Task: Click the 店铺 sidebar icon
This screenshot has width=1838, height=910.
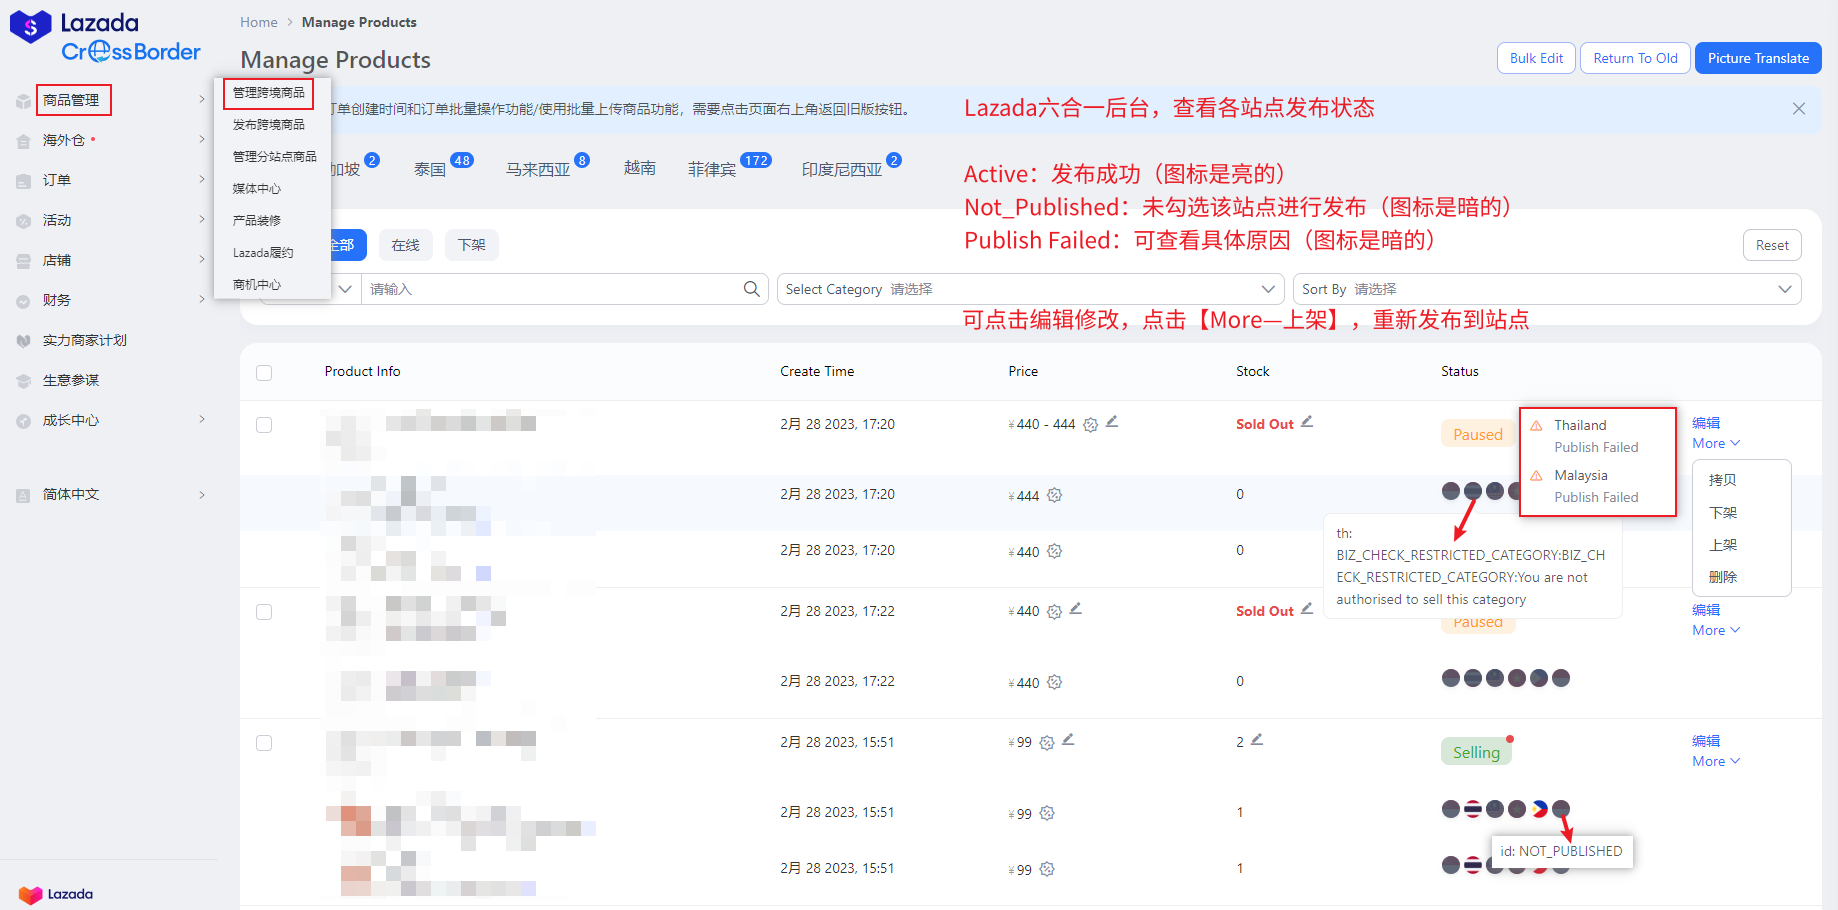Action: [23, 261]
